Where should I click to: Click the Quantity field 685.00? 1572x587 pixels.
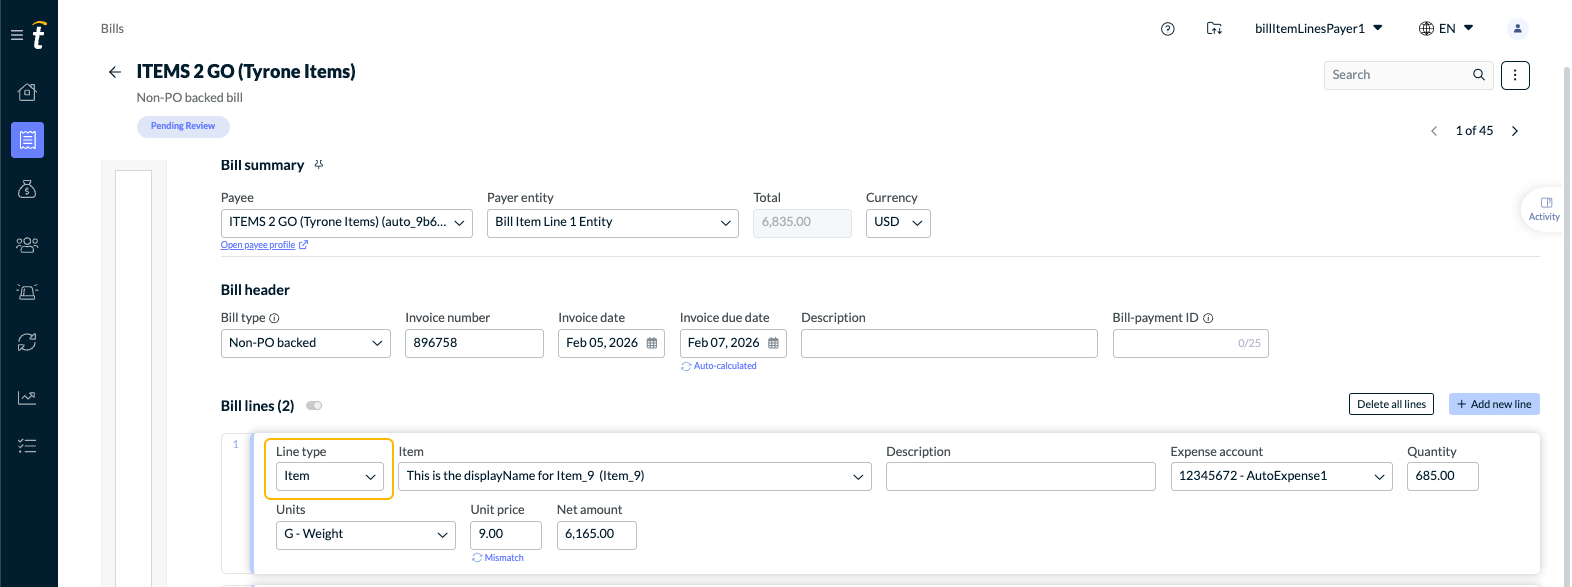pos(1442,477)
